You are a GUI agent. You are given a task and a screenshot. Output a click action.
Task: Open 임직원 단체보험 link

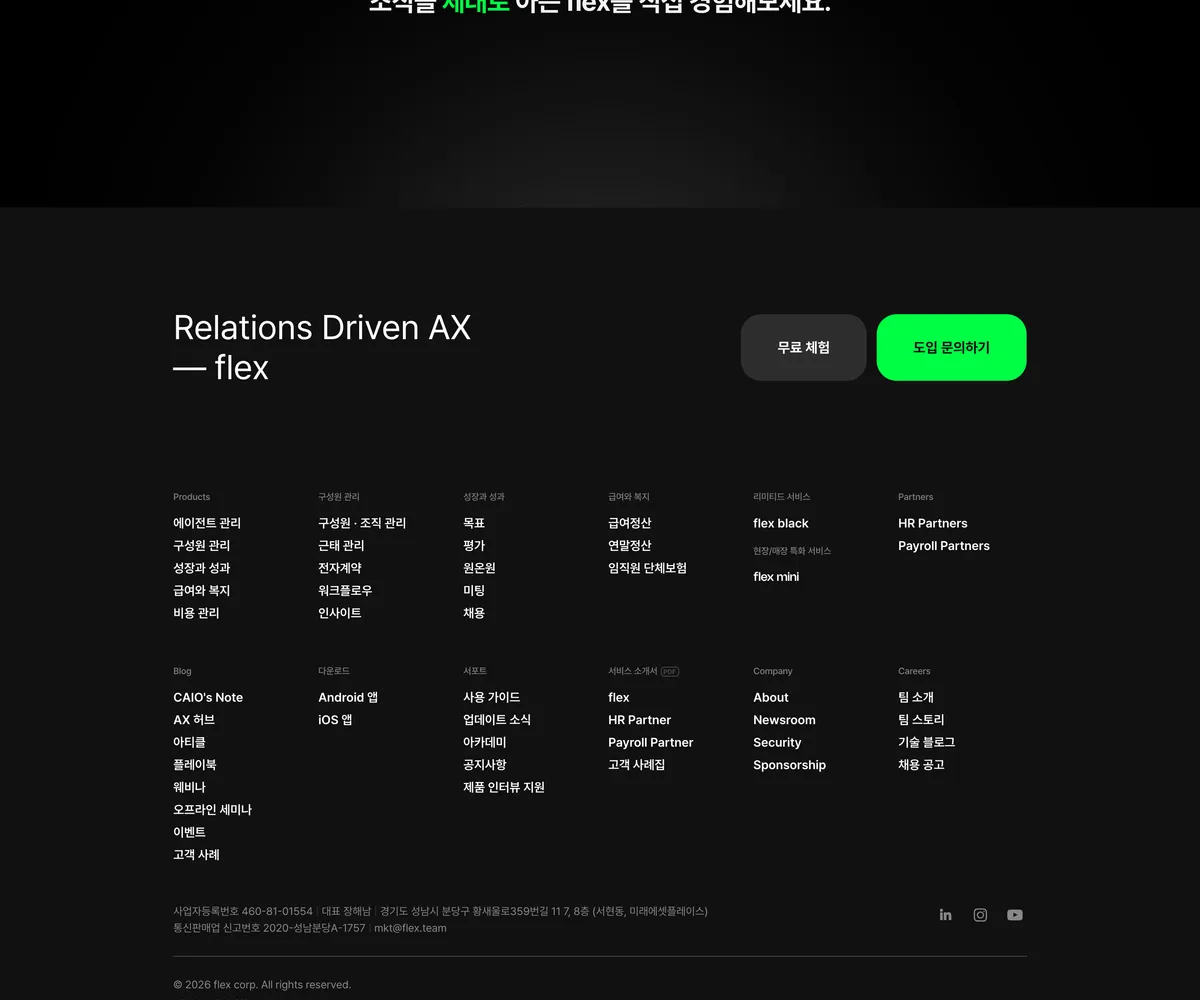(x=647, y=568)
